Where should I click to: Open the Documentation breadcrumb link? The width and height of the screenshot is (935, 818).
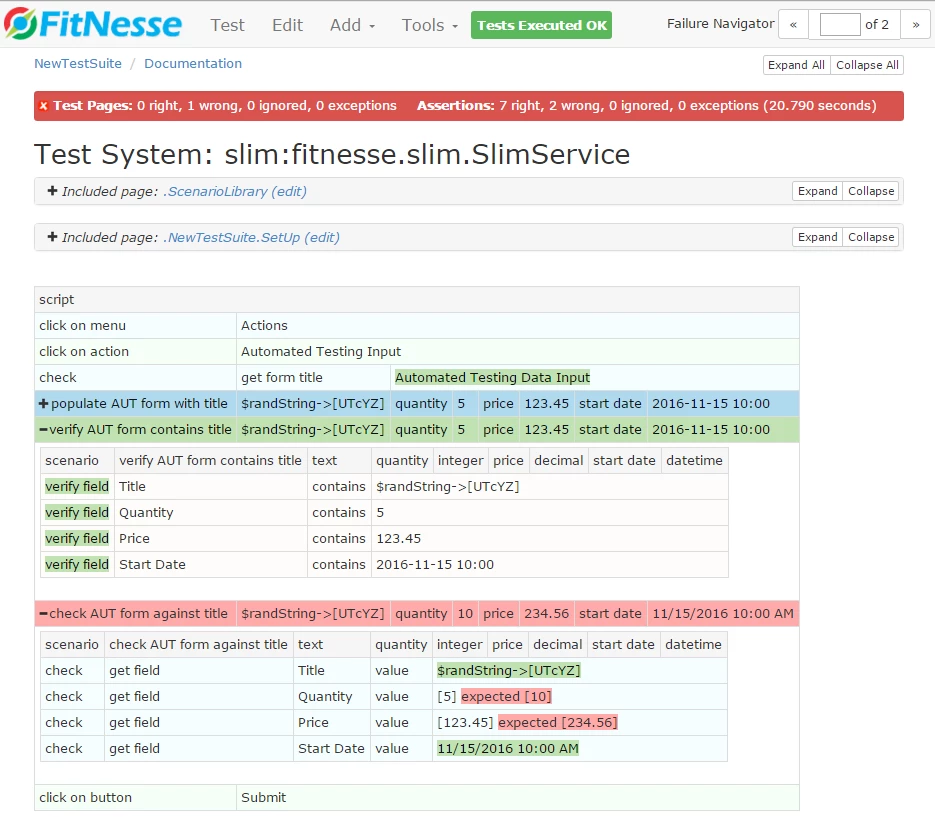pos(193,64)
